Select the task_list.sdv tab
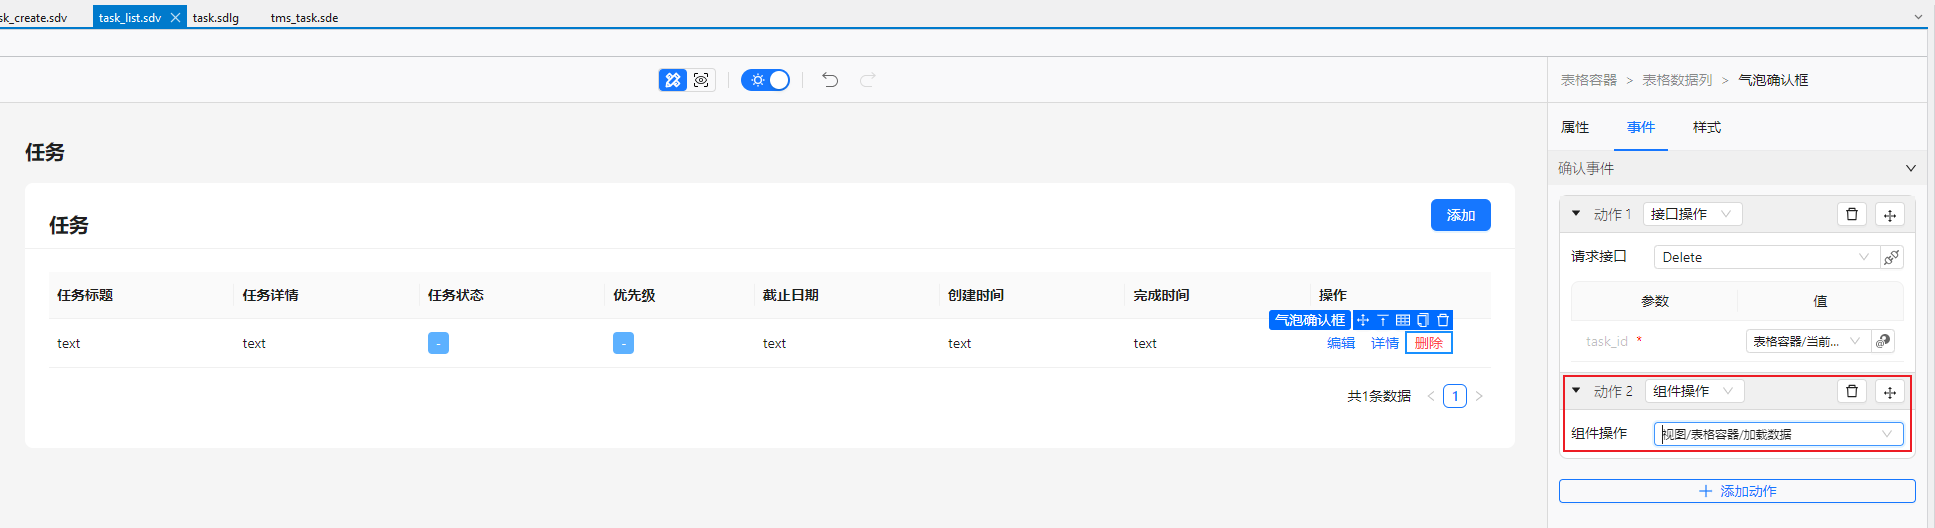This screenshot has width=1935, height=528. (x=130, y=18)
